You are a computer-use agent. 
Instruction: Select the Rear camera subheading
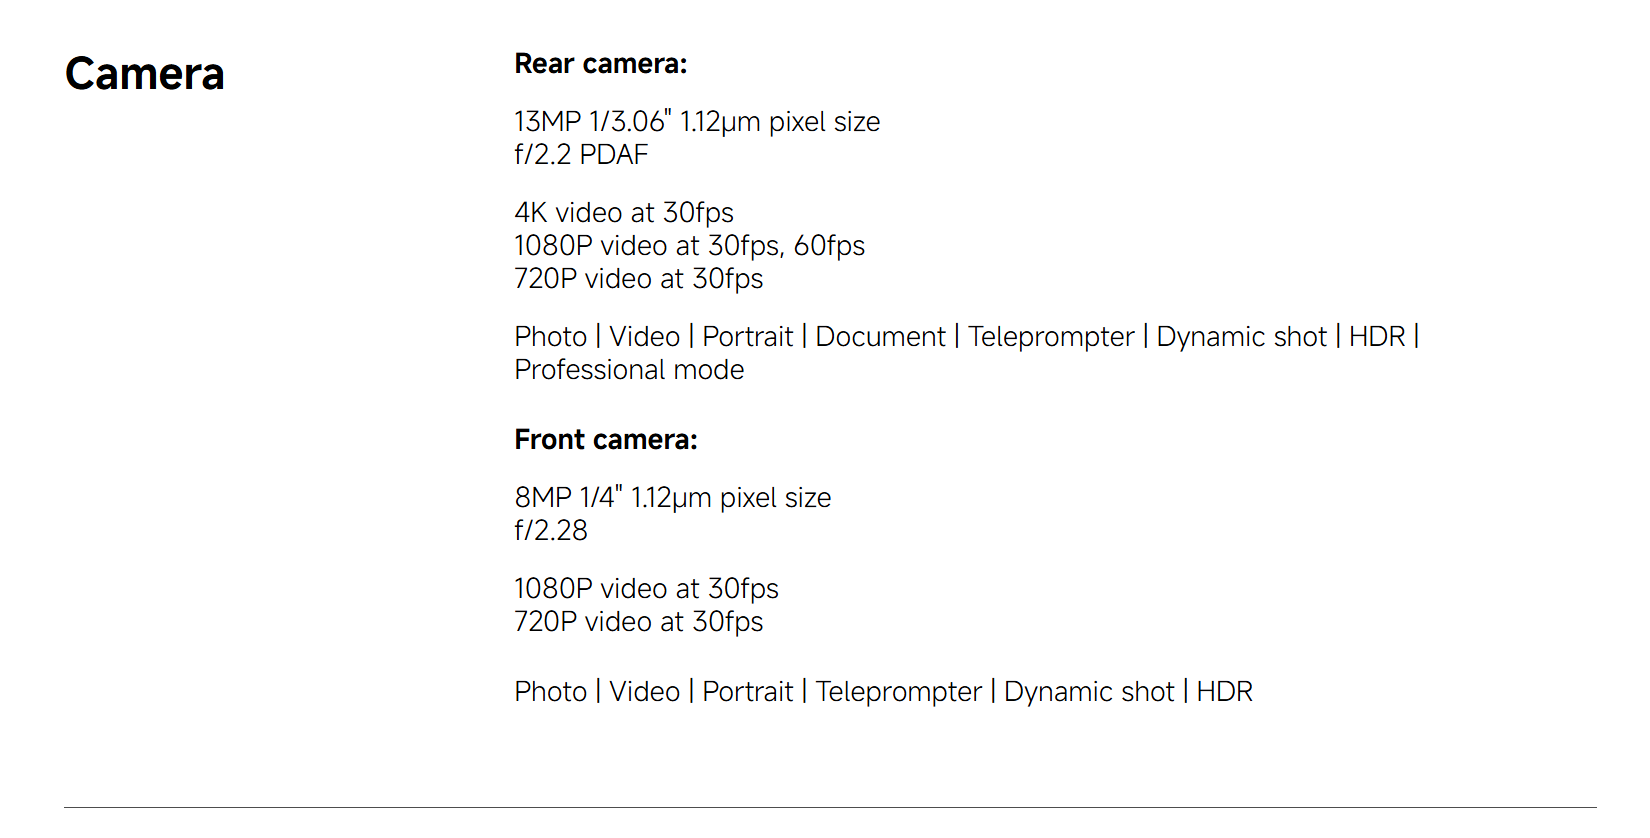pos(600,64)
